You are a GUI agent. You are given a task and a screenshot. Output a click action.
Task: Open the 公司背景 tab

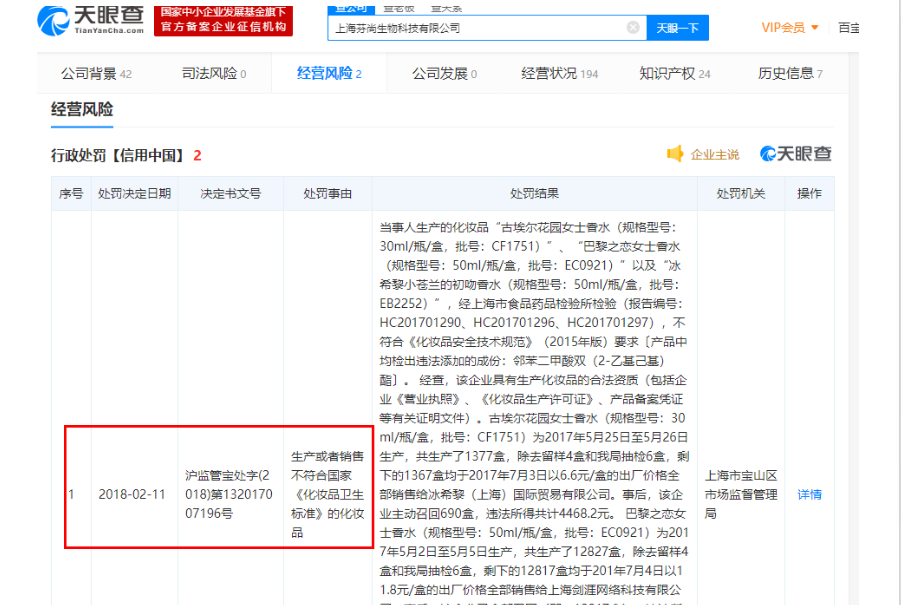(x=96, y=74)
